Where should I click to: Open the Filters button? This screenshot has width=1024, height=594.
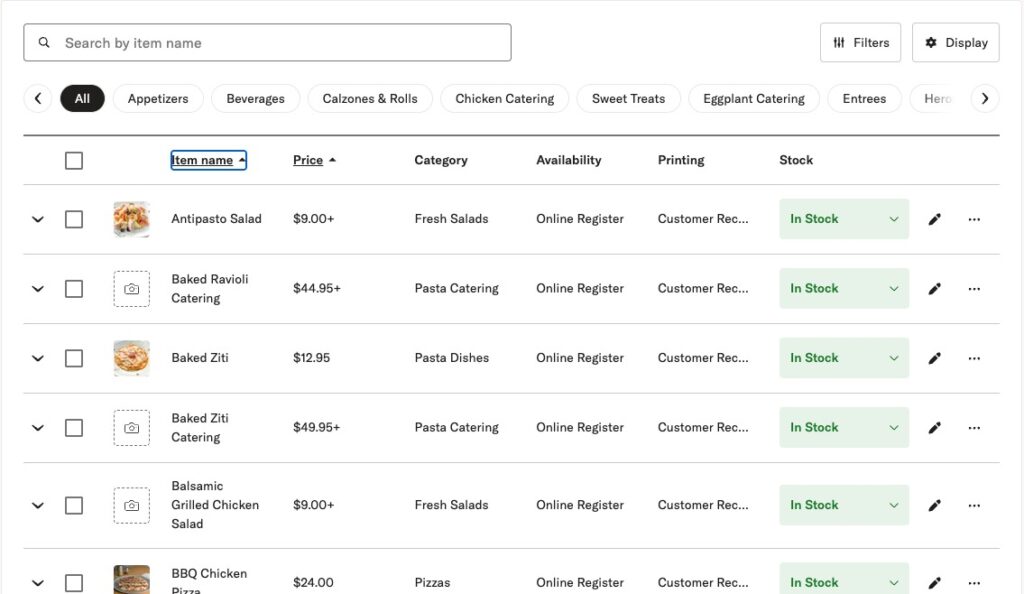[x=860, y=43]
